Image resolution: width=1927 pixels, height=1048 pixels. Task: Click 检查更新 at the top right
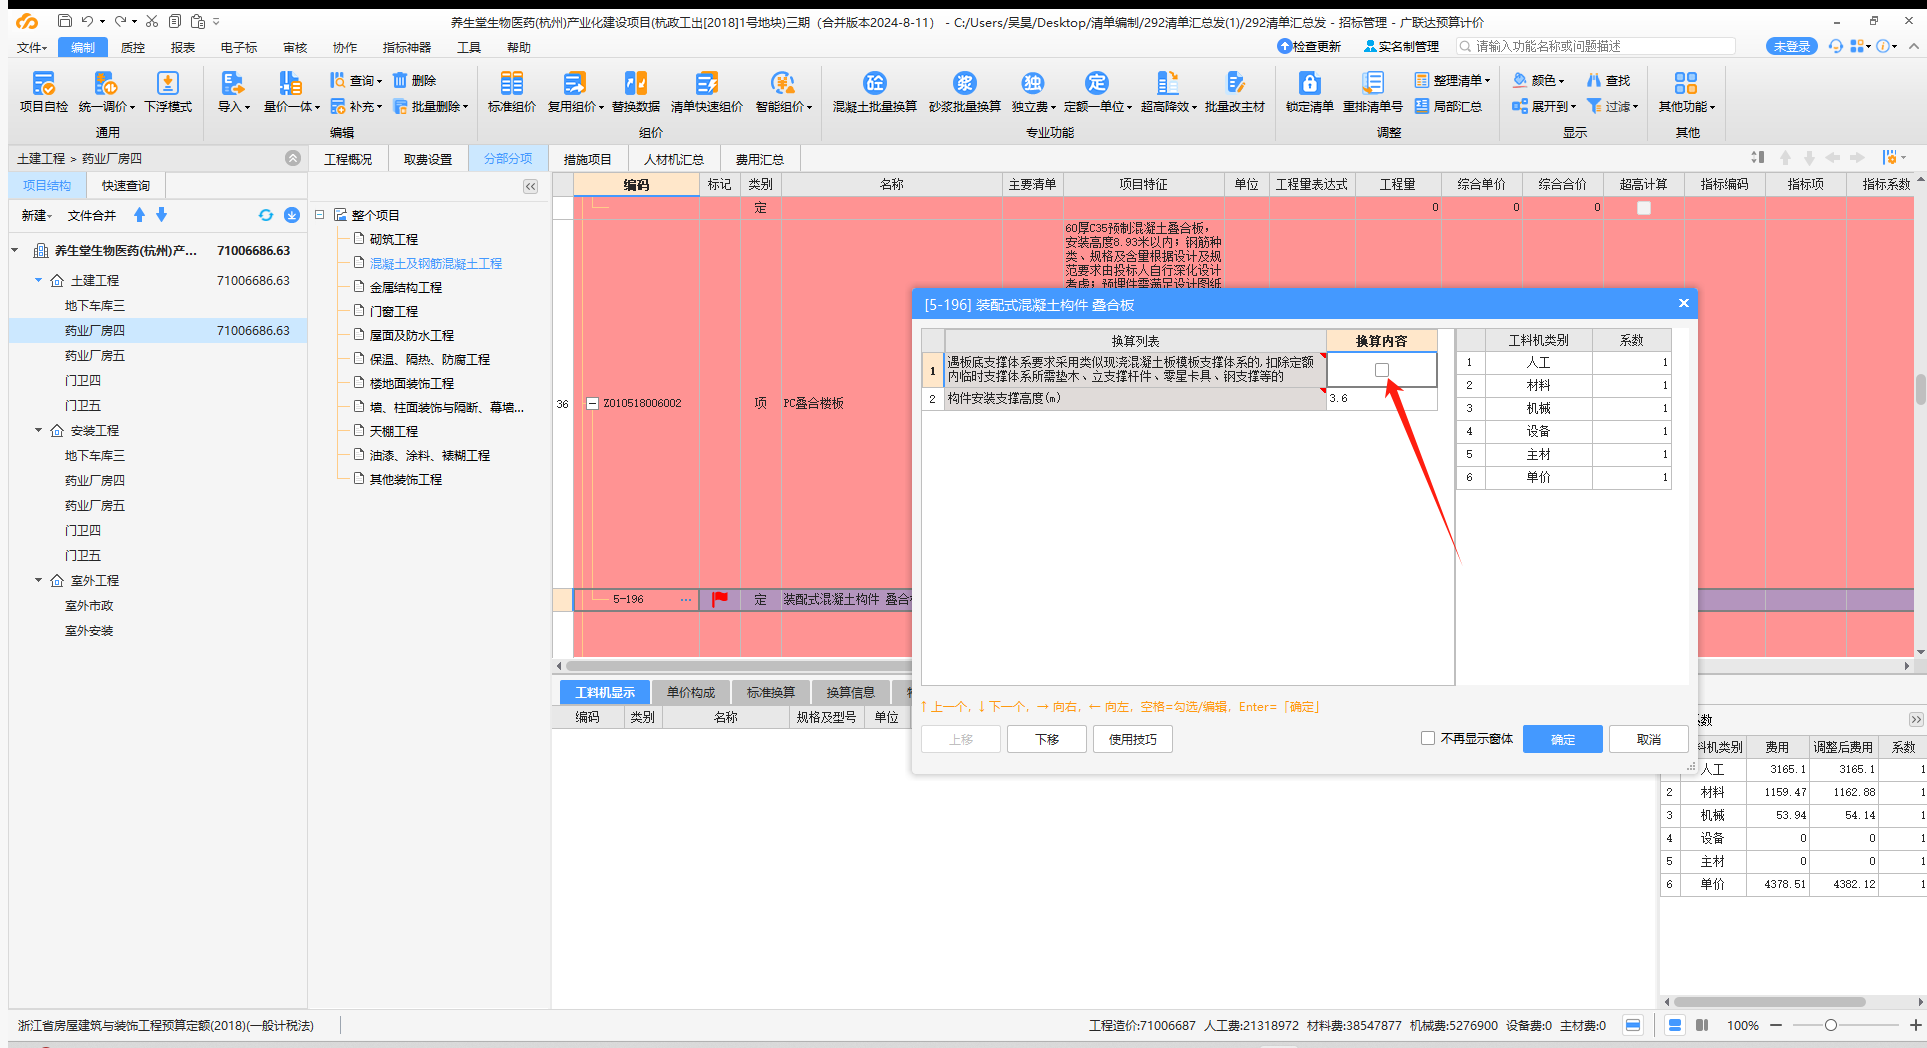(1309, 46)
